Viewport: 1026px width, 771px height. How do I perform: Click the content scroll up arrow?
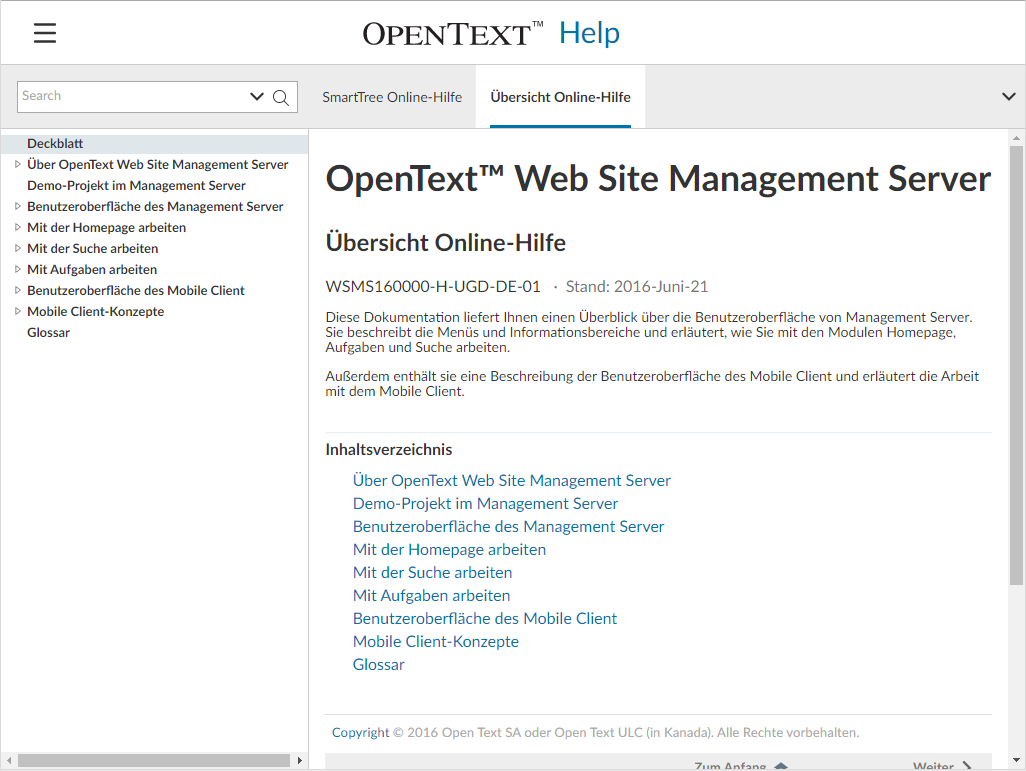[1016, 138]
